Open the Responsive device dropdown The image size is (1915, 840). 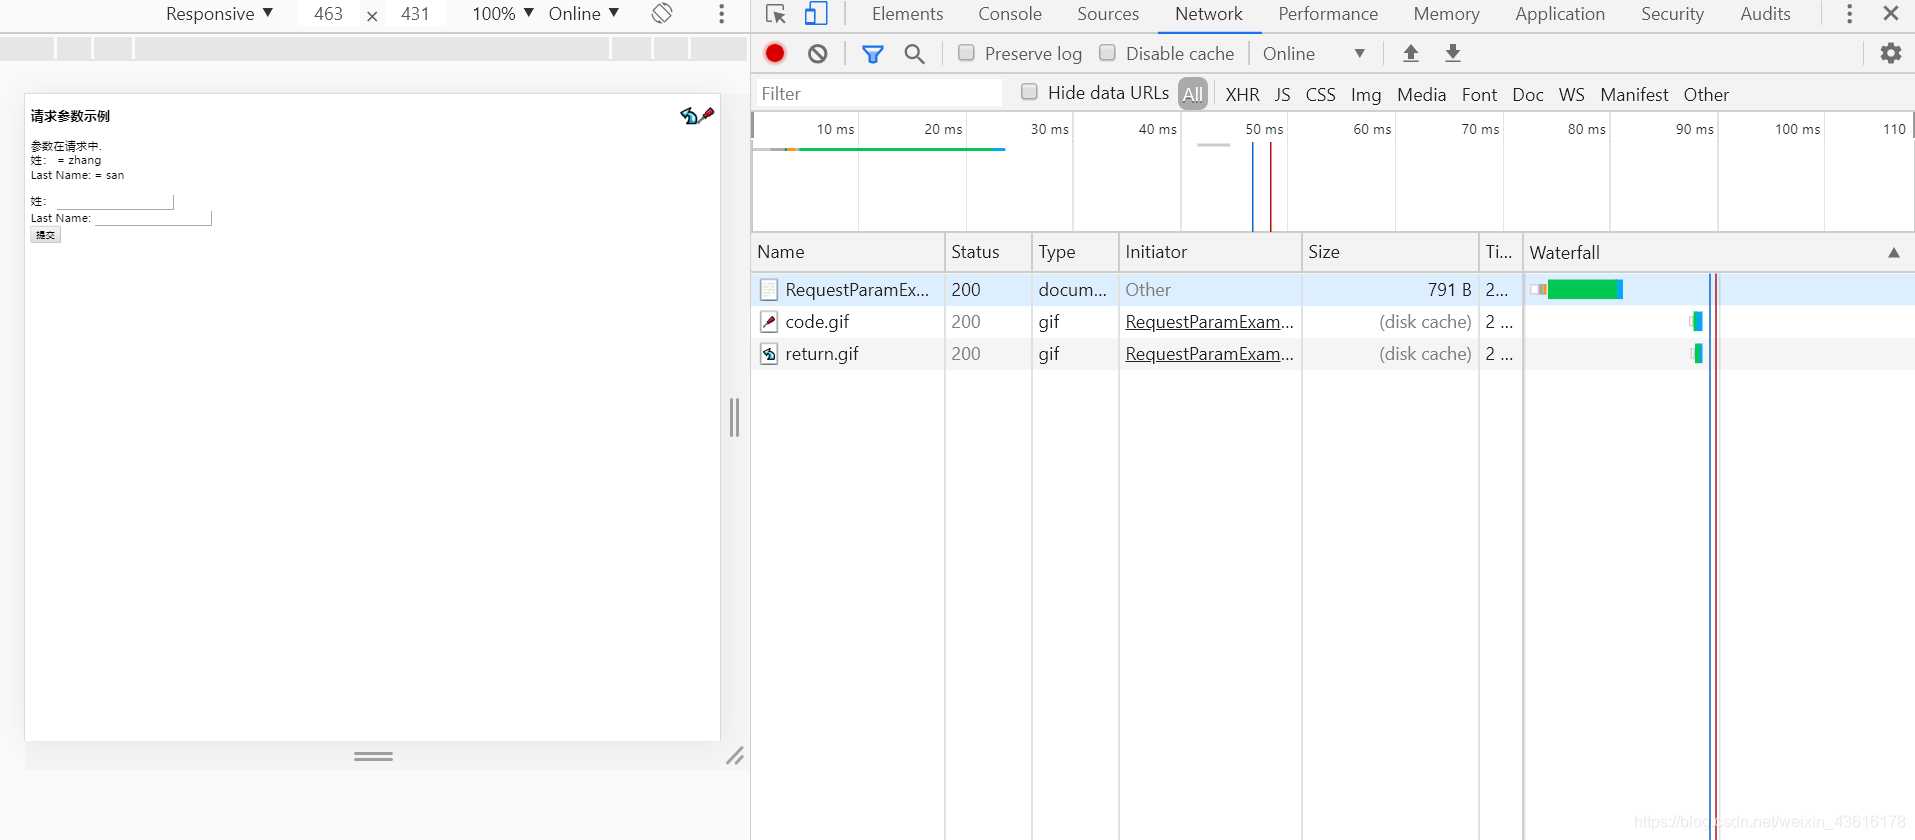[219, 14]
